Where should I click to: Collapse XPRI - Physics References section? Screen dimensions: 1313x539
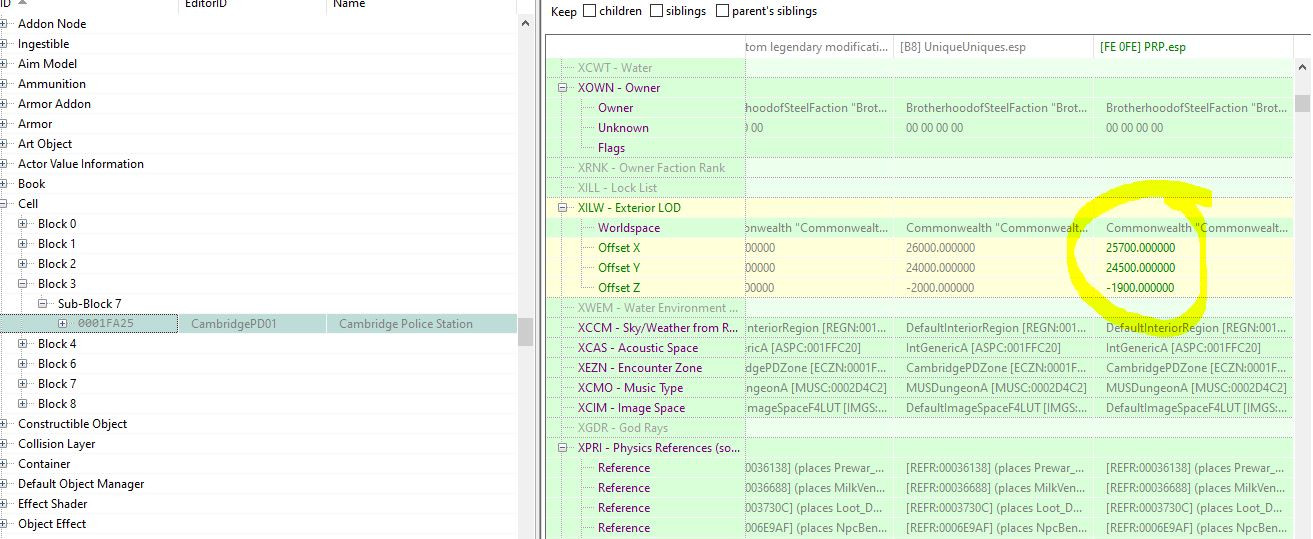coord(564,448)
